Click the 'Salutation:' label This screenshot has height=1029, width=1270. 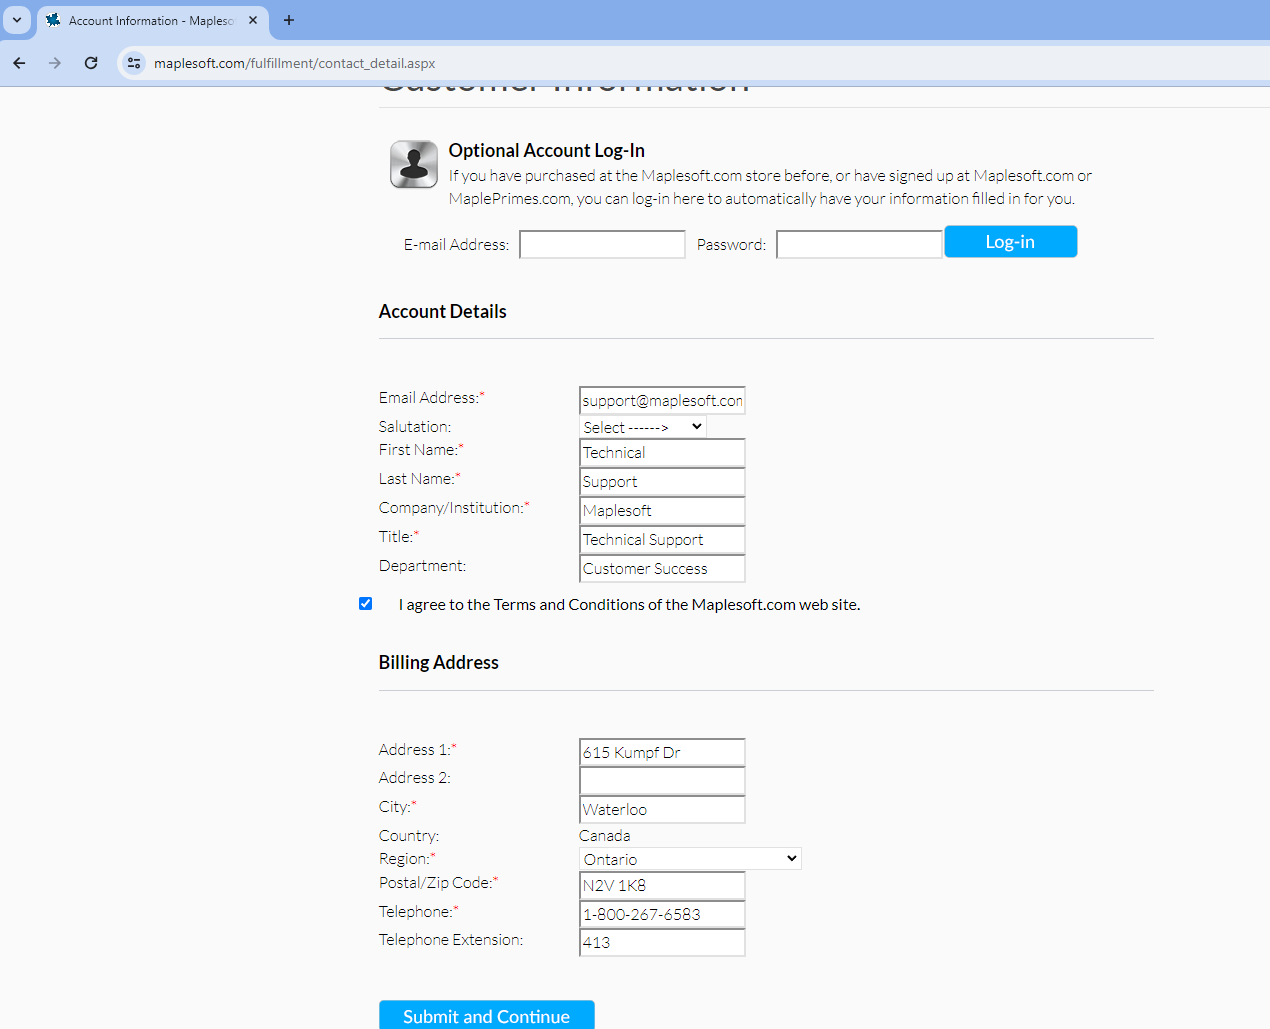[415, 426]
